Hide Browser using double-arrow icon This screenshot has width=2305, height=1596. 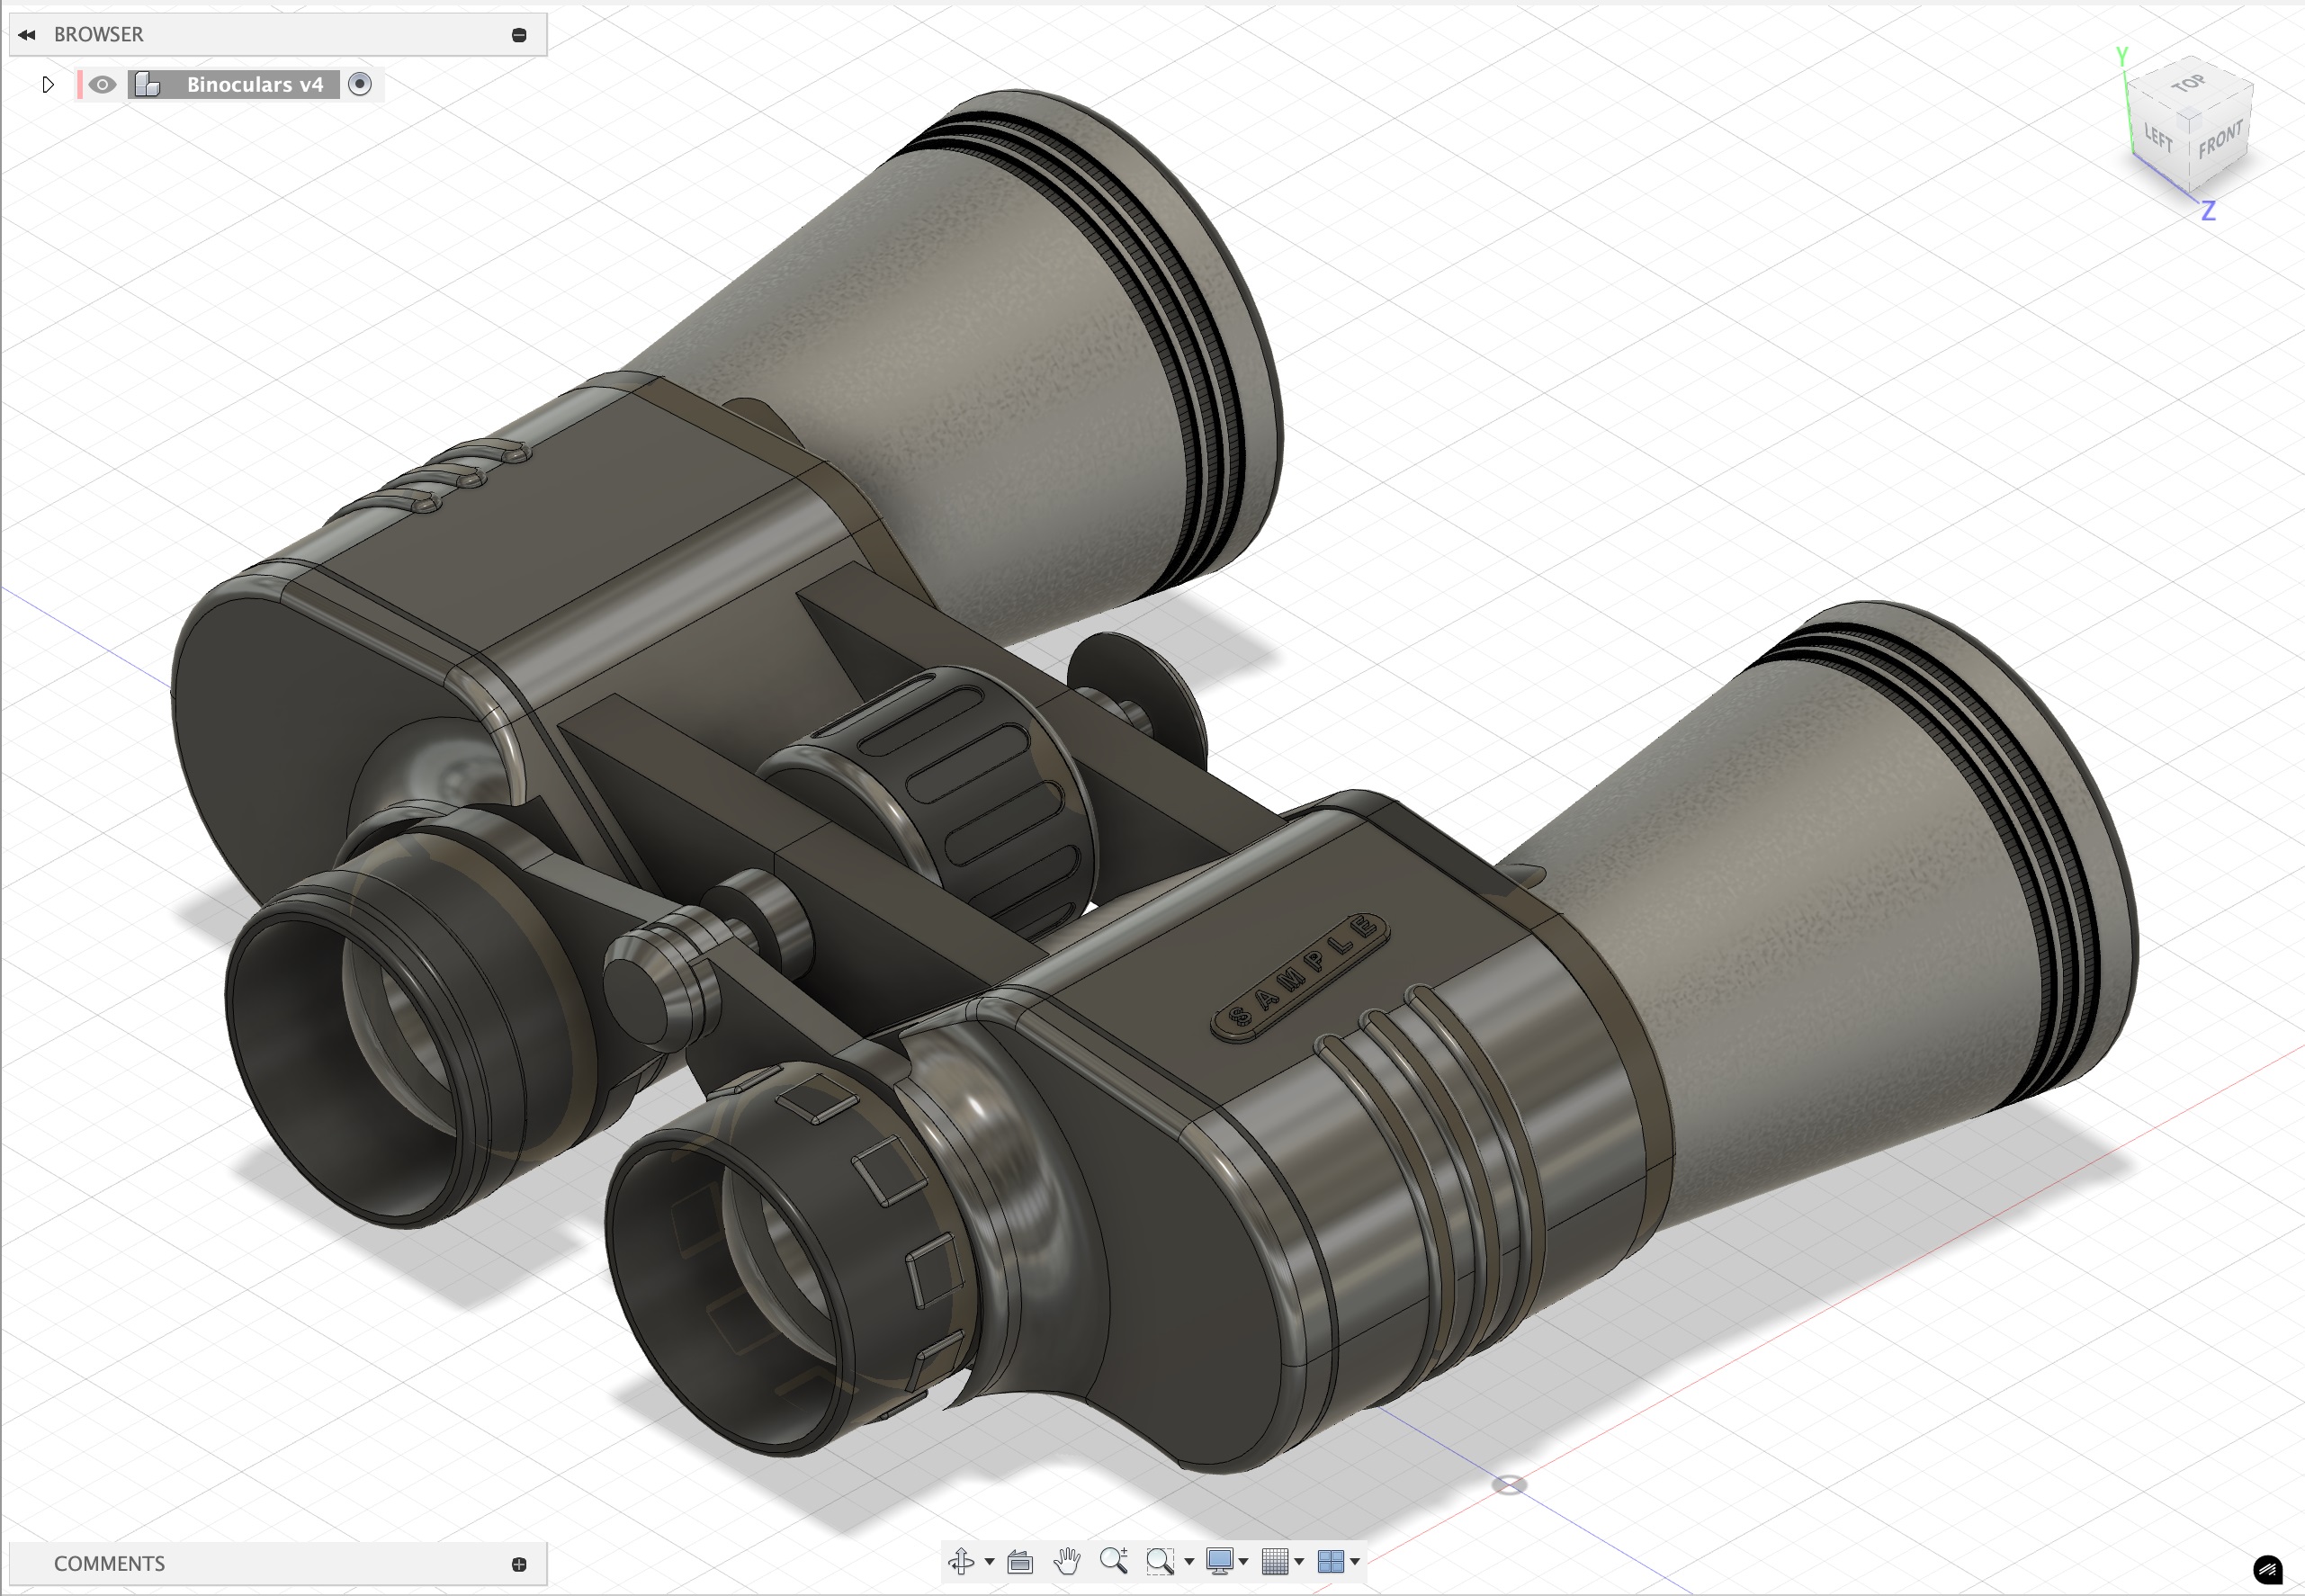click(x=27, y=35)
